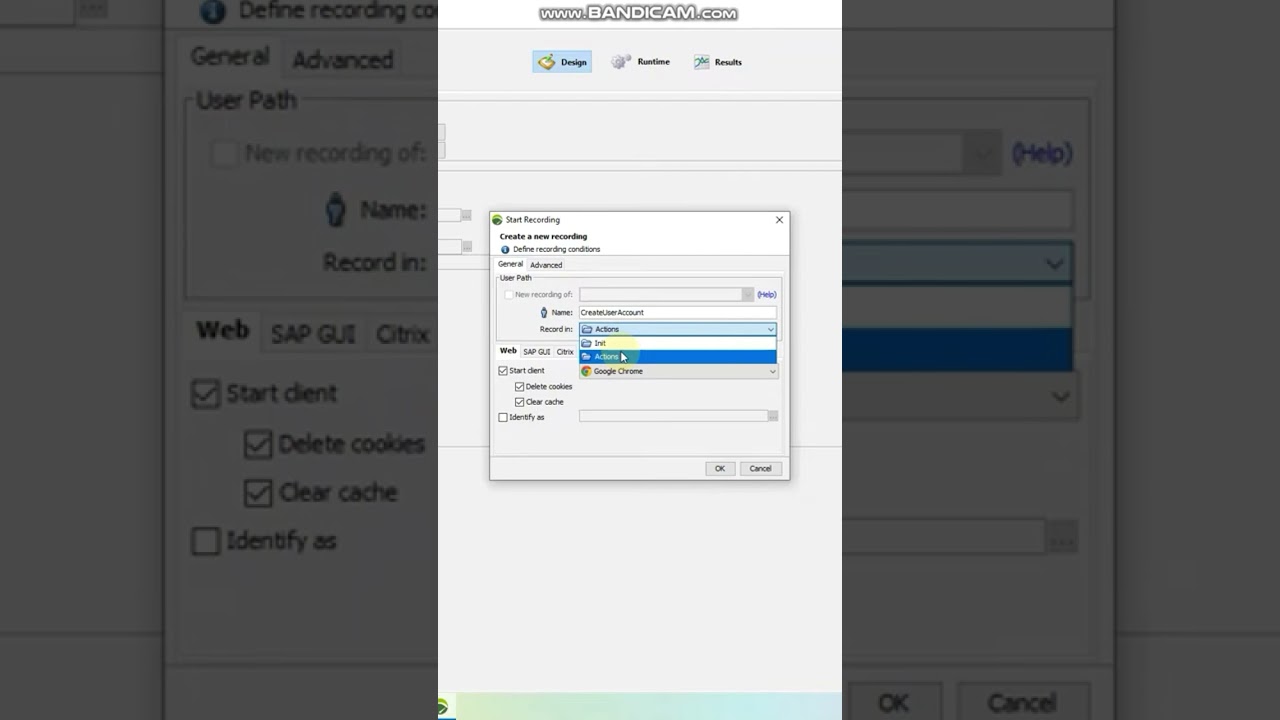Close the Start Recording dialog
The height and width of the screenshot is (720, 1280).
click(x=779, y=220)
